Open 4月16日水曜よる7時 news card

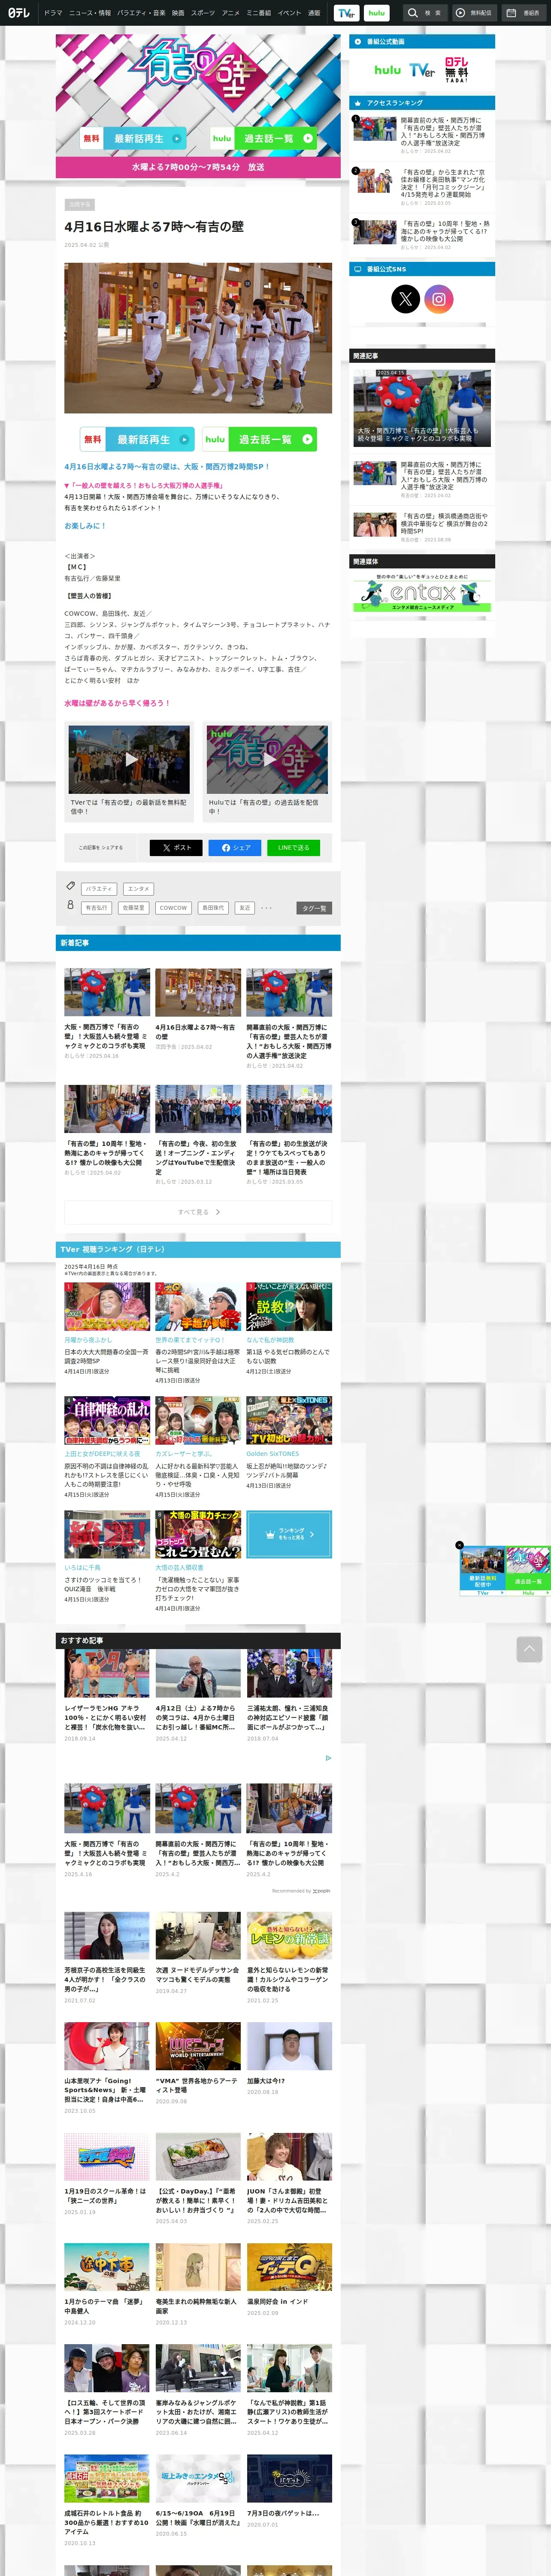pos(198,1008)
